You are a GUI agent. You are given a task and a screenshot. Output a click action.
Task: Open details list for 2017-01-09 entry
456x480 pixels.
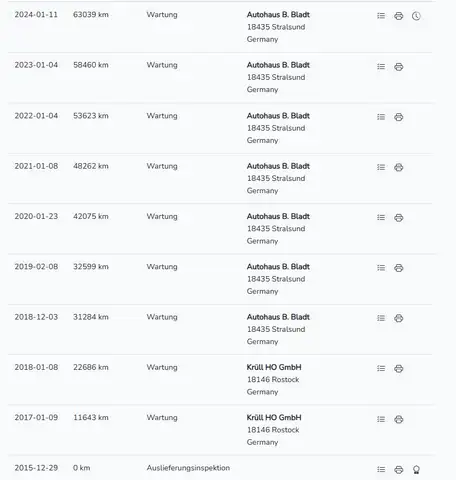pos(381,419)
